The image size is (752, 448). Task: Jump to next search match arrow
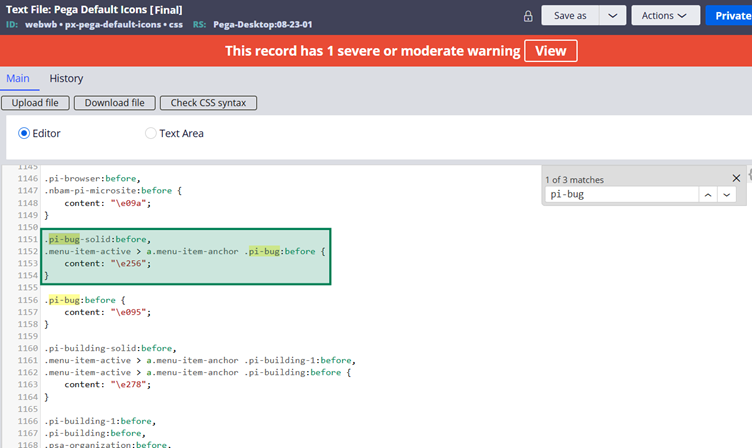pyautogui.click(x=727, y=195)
